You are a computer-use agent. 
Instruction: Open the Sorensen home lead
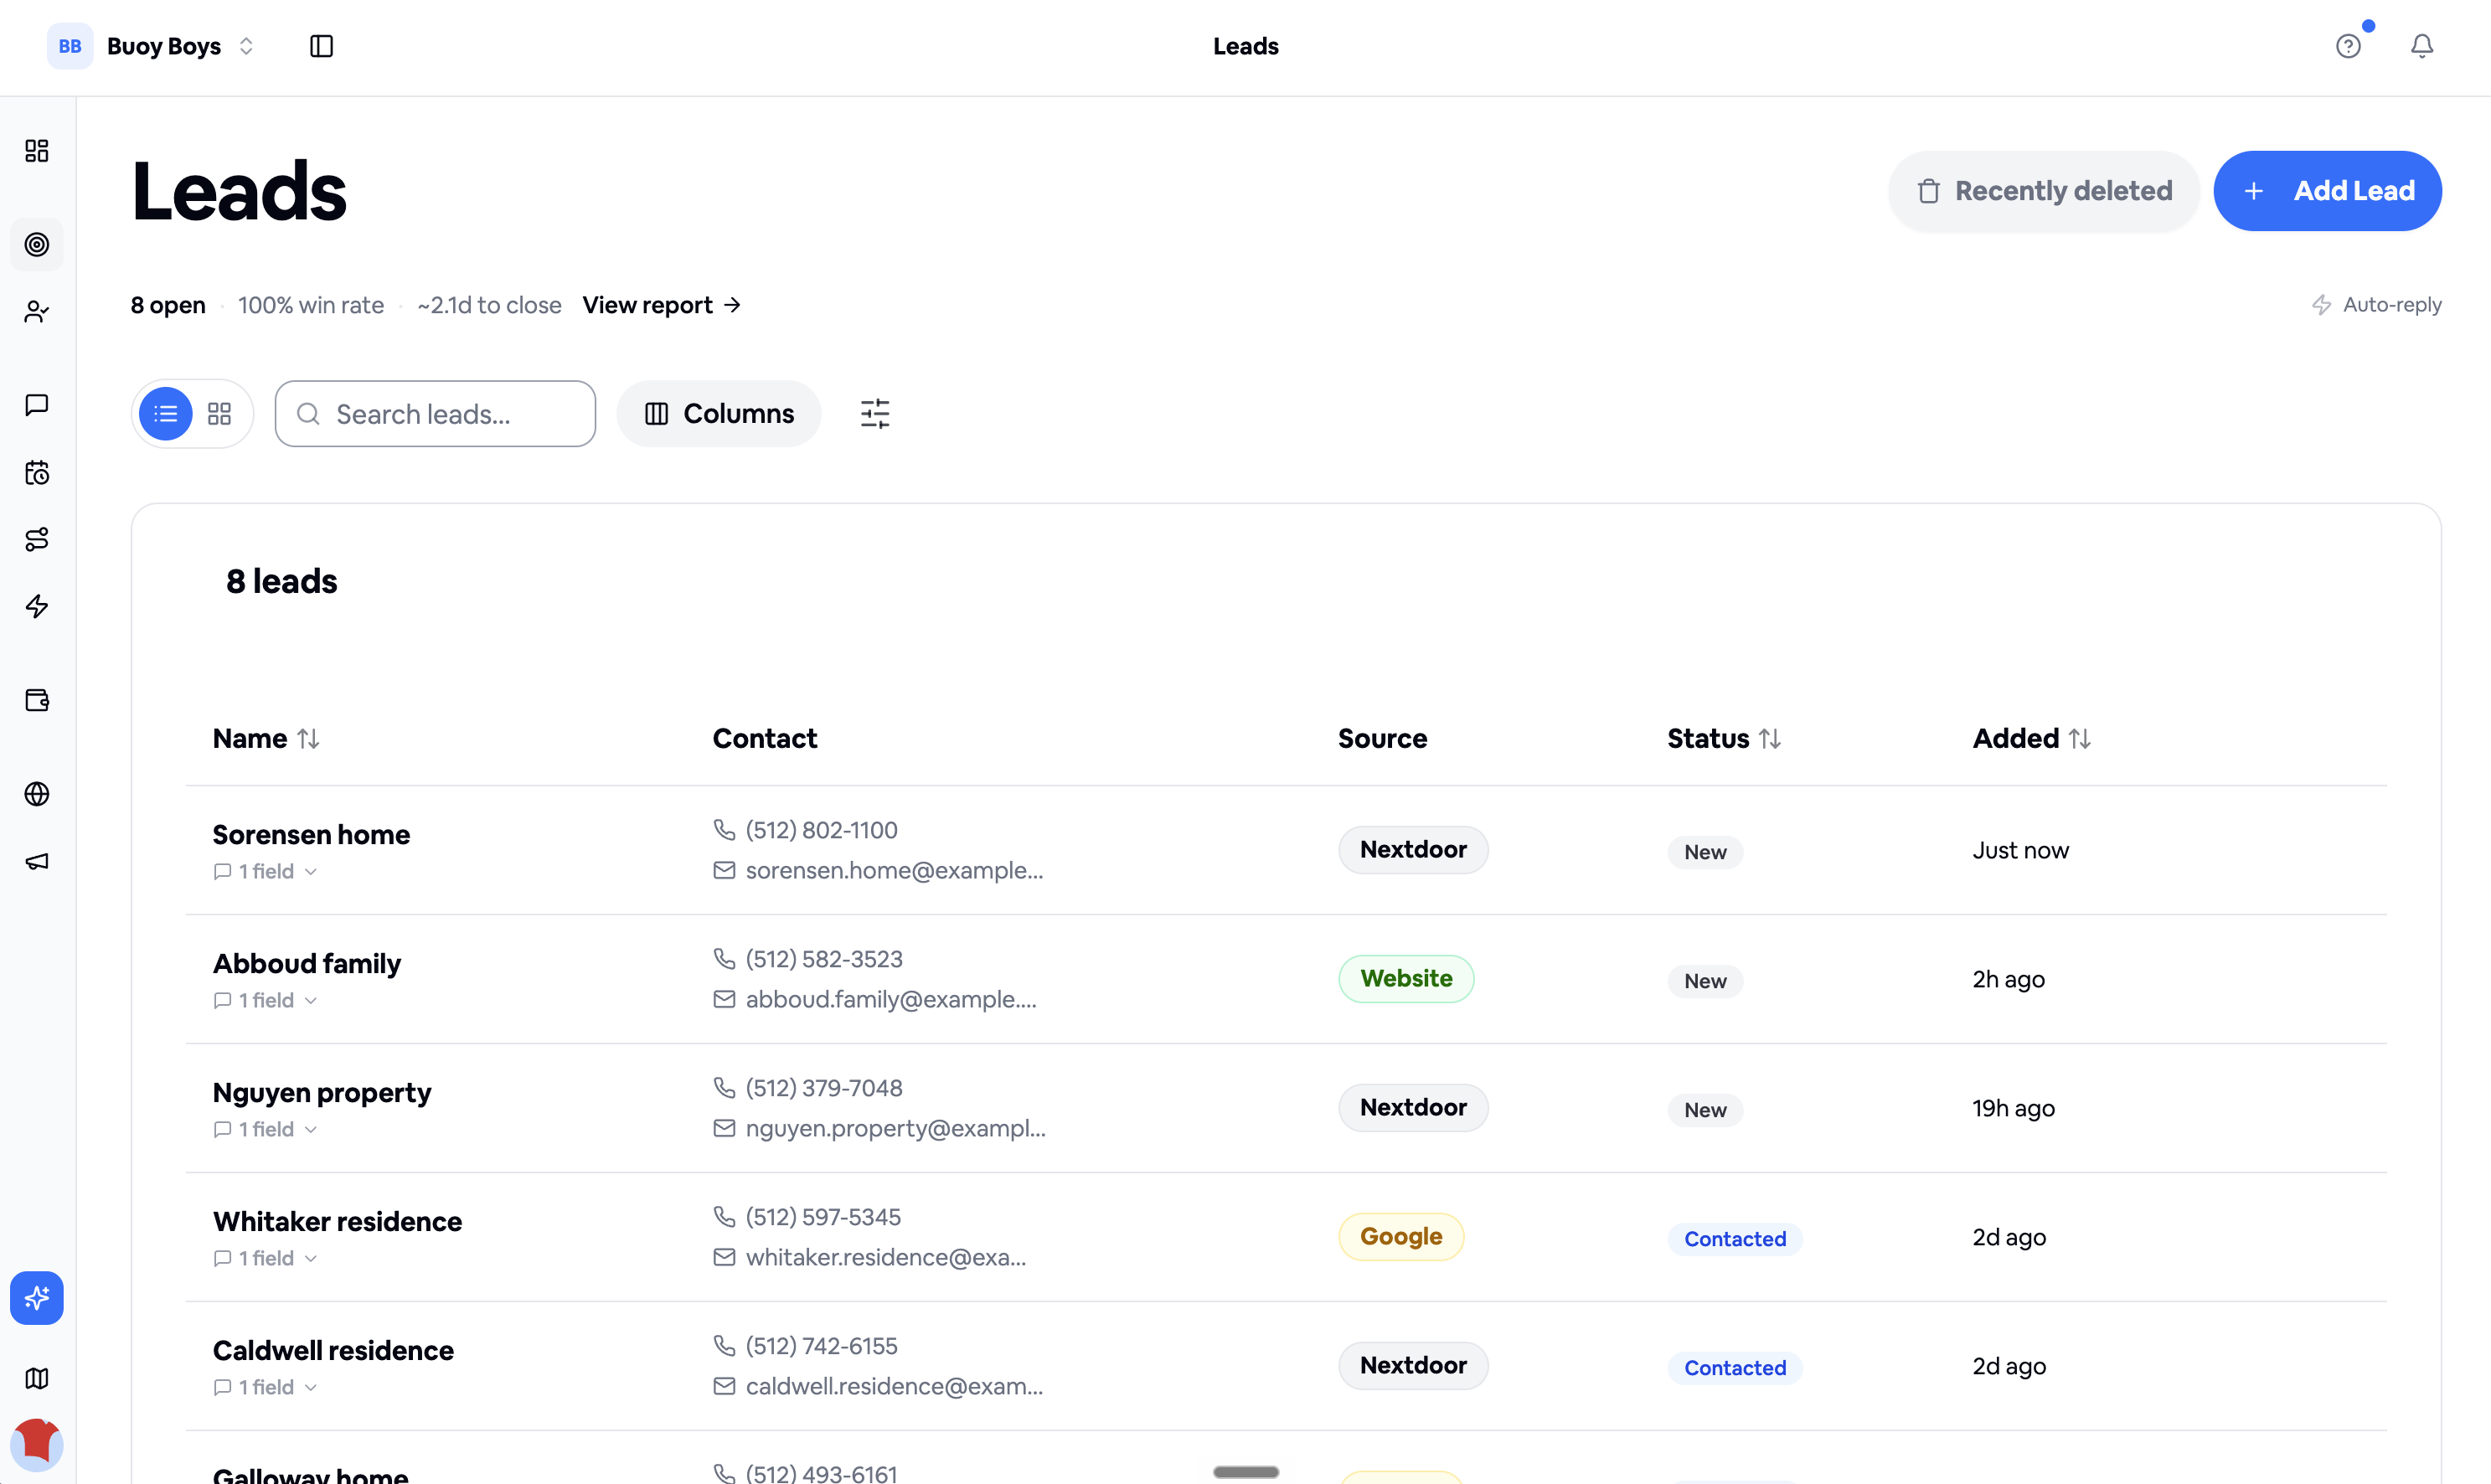click(x=311, y=835)
